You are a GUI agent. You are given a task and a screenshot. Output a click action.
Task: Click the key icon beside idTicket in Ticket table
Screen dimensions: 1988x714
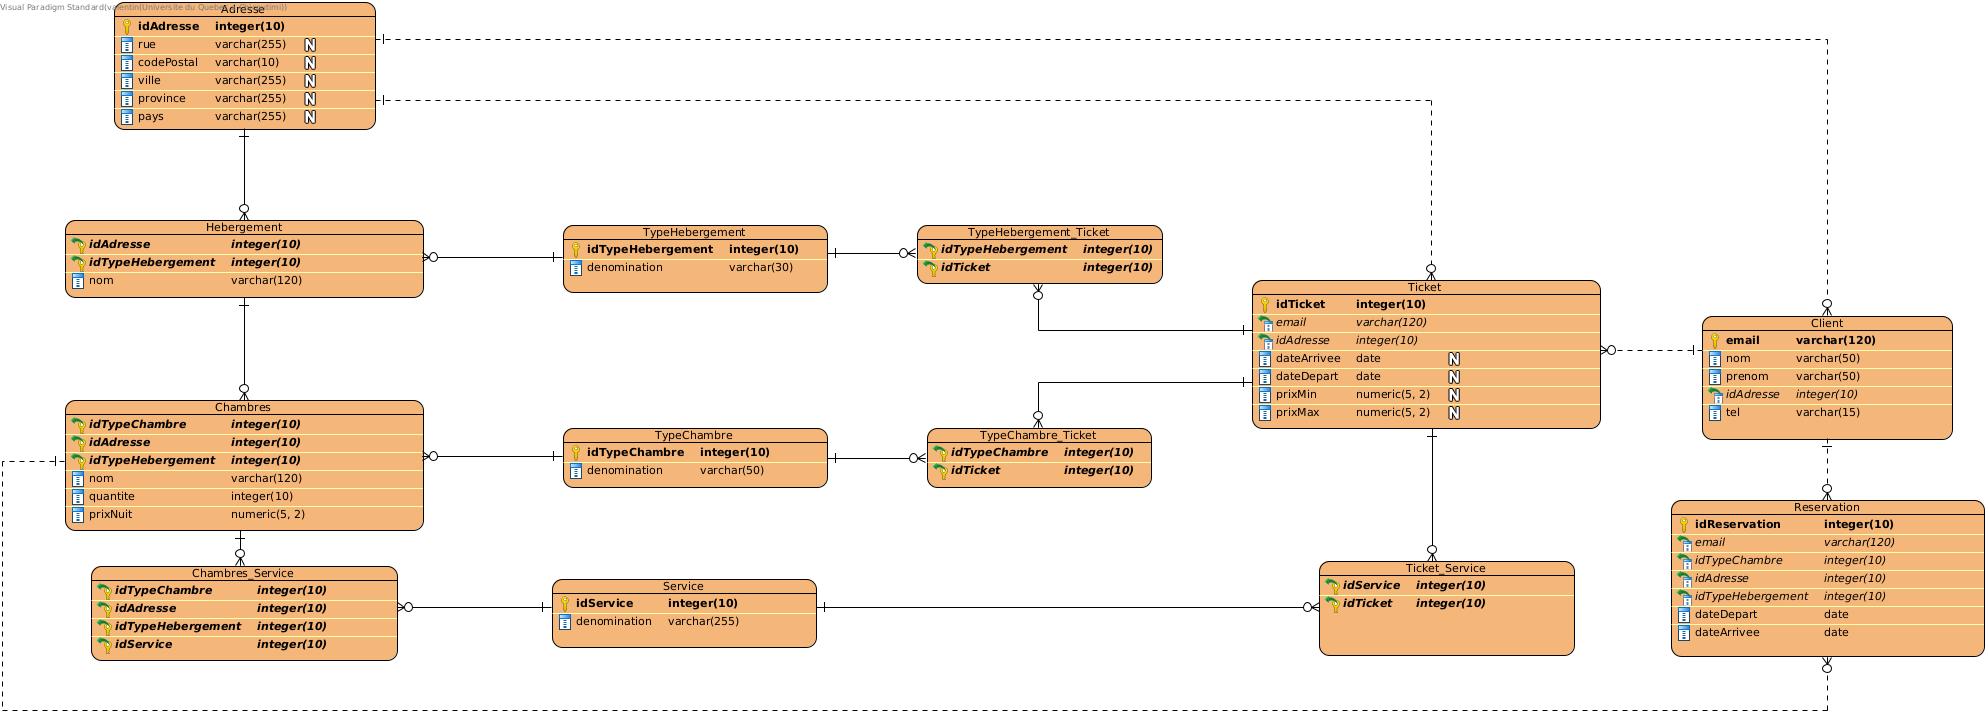(1265, 305)
